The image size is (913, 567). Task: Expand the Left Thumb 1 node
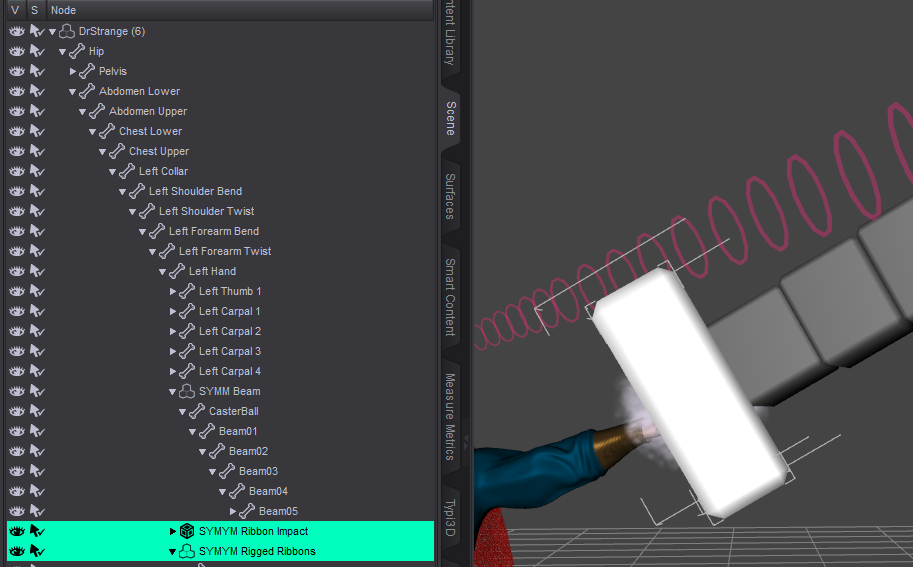click(x=173, y=291)
